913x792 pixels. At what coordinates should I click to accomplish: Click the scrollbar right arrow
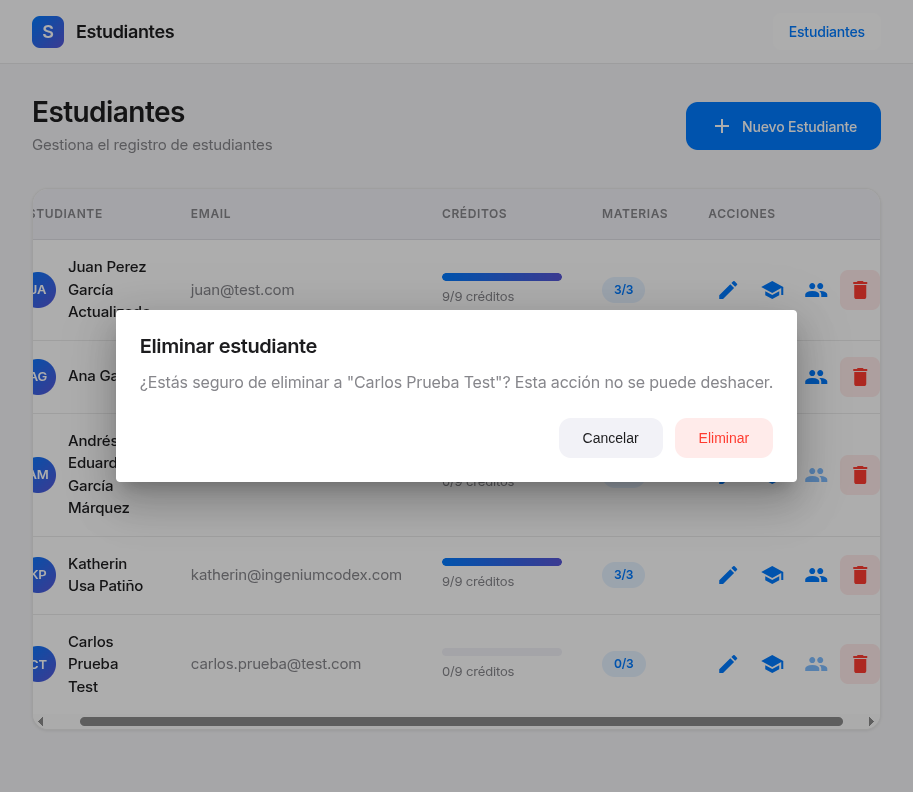pyautogui.click(x=871, y=721)
